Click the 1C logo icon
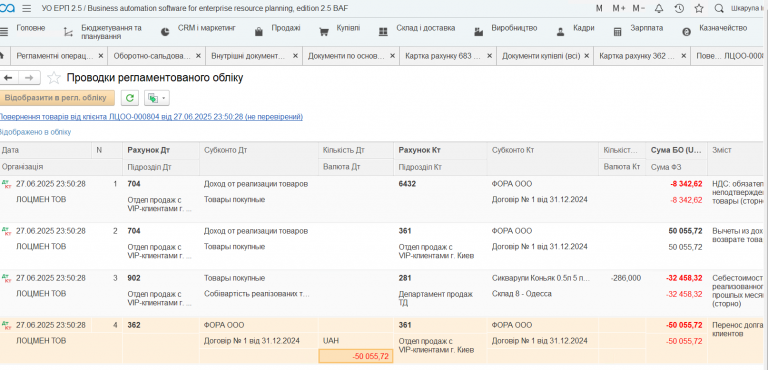The height and width of the screenshot is (370, 768). (x=7, y=8)
